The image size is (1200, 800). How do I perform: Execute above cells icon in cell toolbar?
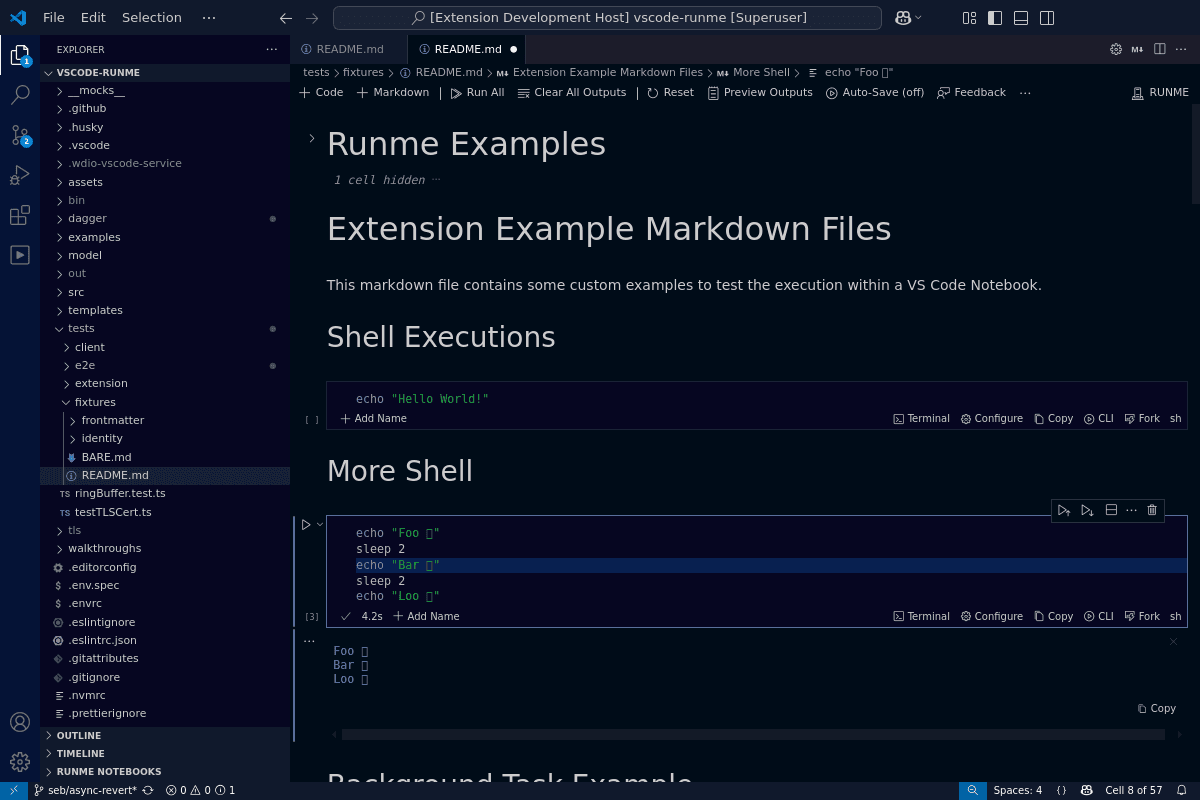click(1063, 510)
